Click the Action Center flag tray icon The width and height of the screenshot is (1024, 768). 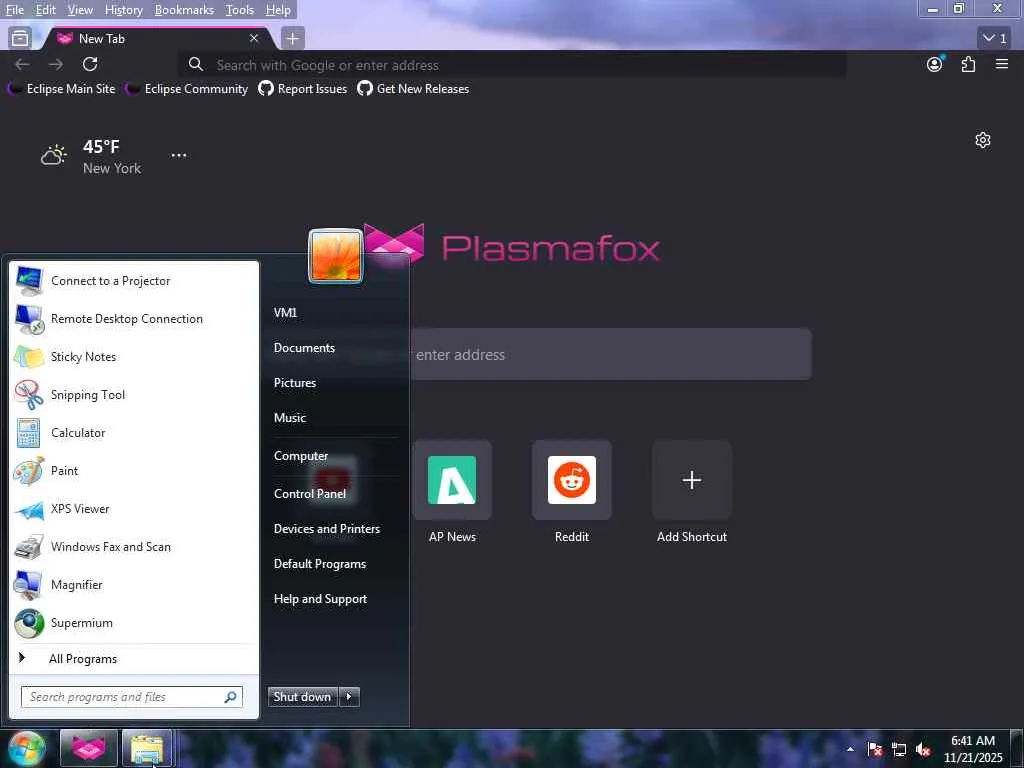point(875,749)
